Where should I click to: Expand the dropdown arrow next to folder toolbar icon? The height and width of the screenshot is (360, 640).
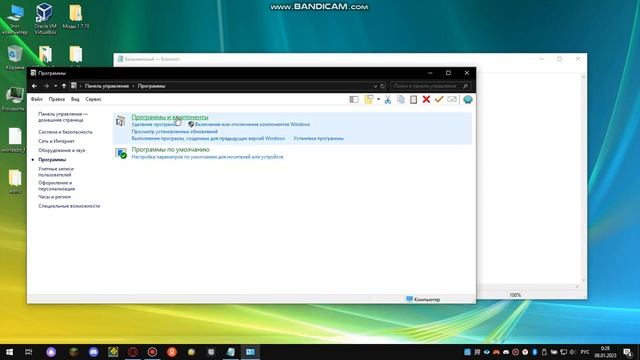click(x=378, y=100)
